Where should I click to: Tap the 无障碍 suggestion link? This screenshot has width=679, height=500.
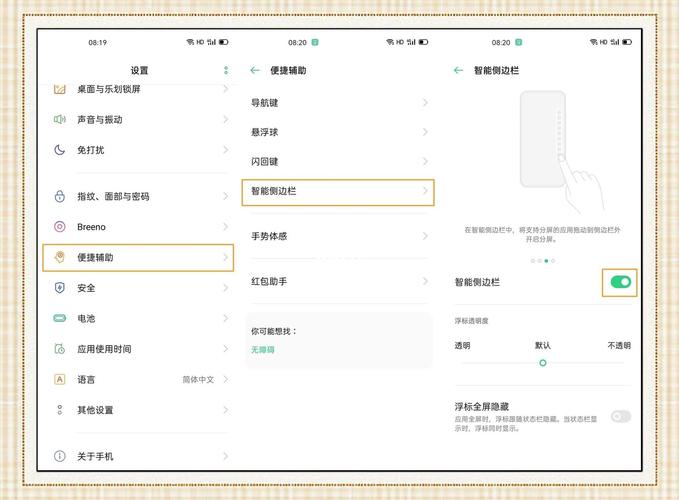[x=262, y=349]
